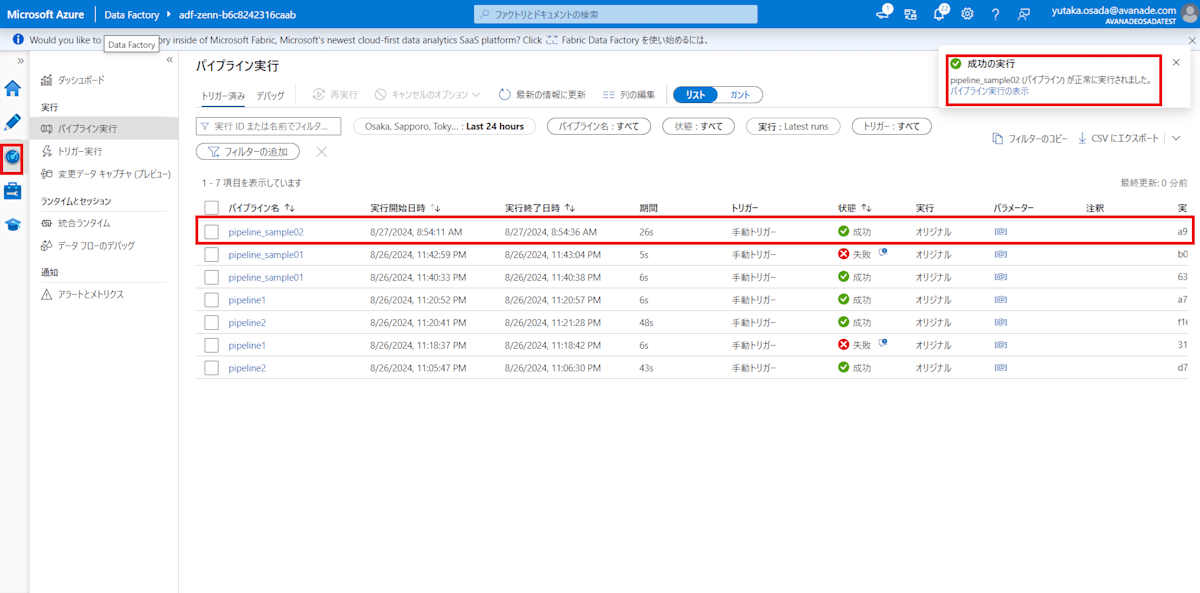Tick the select-all header checkbox
1200x593 pixels.
[x=211, y=208]
